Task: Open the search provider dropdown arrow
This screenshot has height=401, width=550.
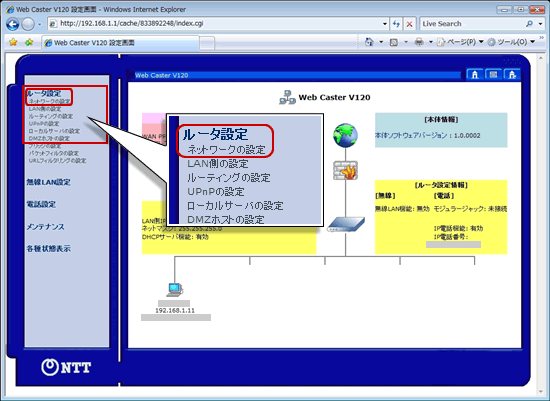Action: [x=541, y=24]
